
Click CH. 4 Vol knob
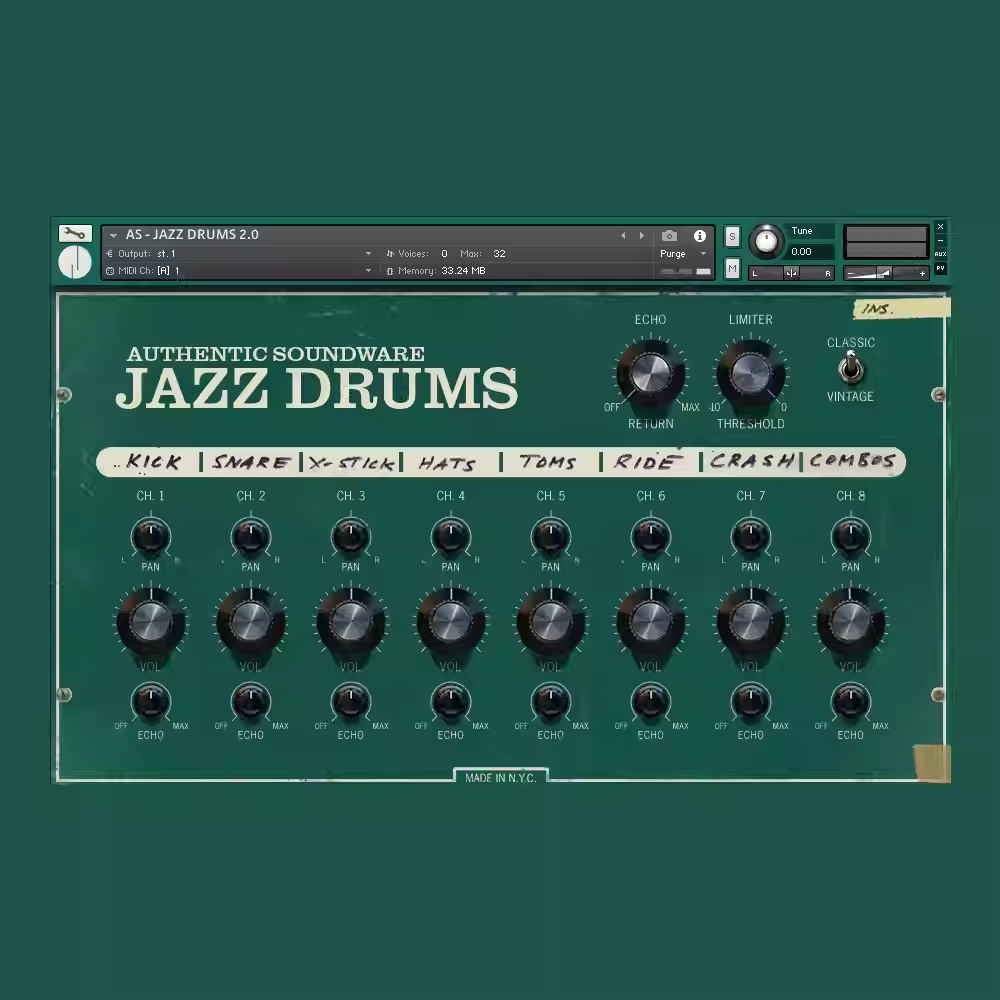[x=451, y=622]
